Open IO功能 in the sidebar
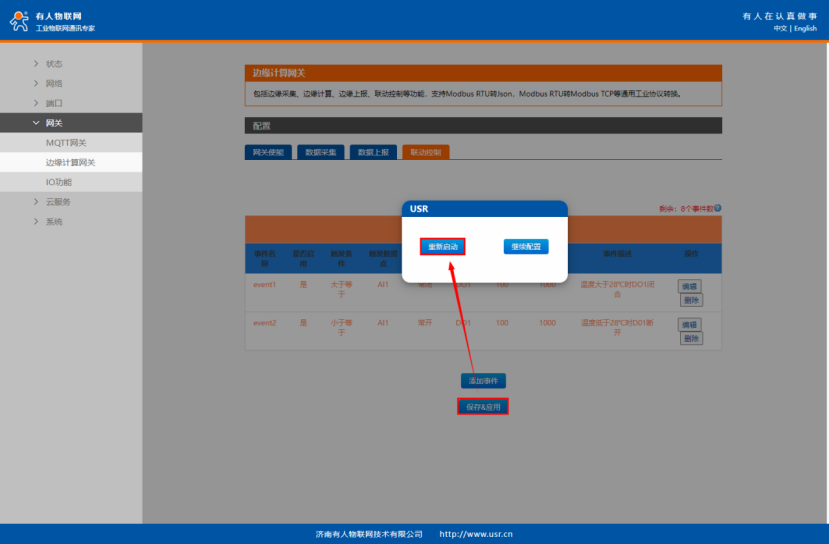The height and width of the screenshot is (544, 829). click(x=58, y=182)
